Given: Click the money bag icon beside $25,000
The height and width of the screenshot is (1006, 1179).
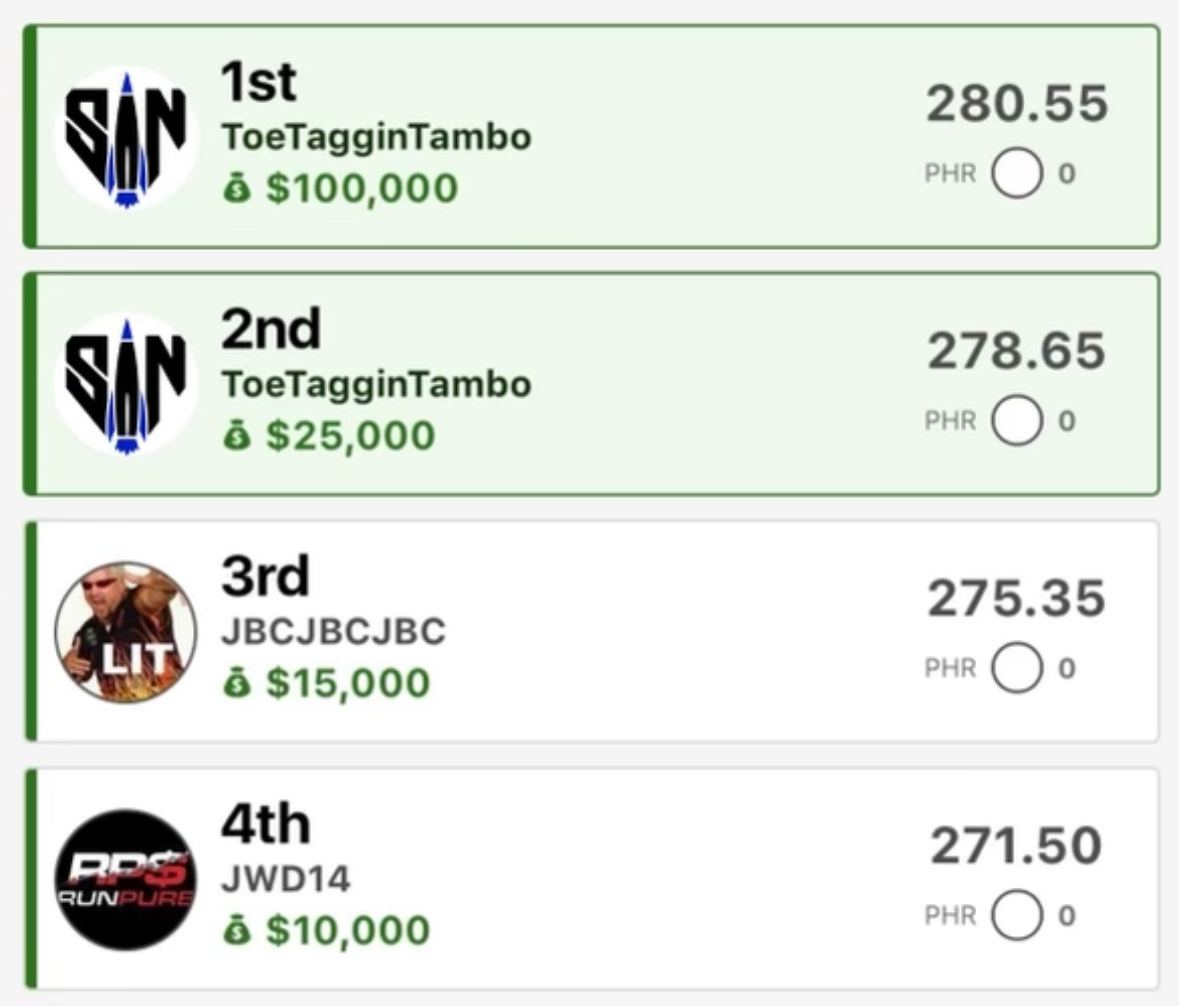Looking at the screenshot, I should [x=236, y=436].
